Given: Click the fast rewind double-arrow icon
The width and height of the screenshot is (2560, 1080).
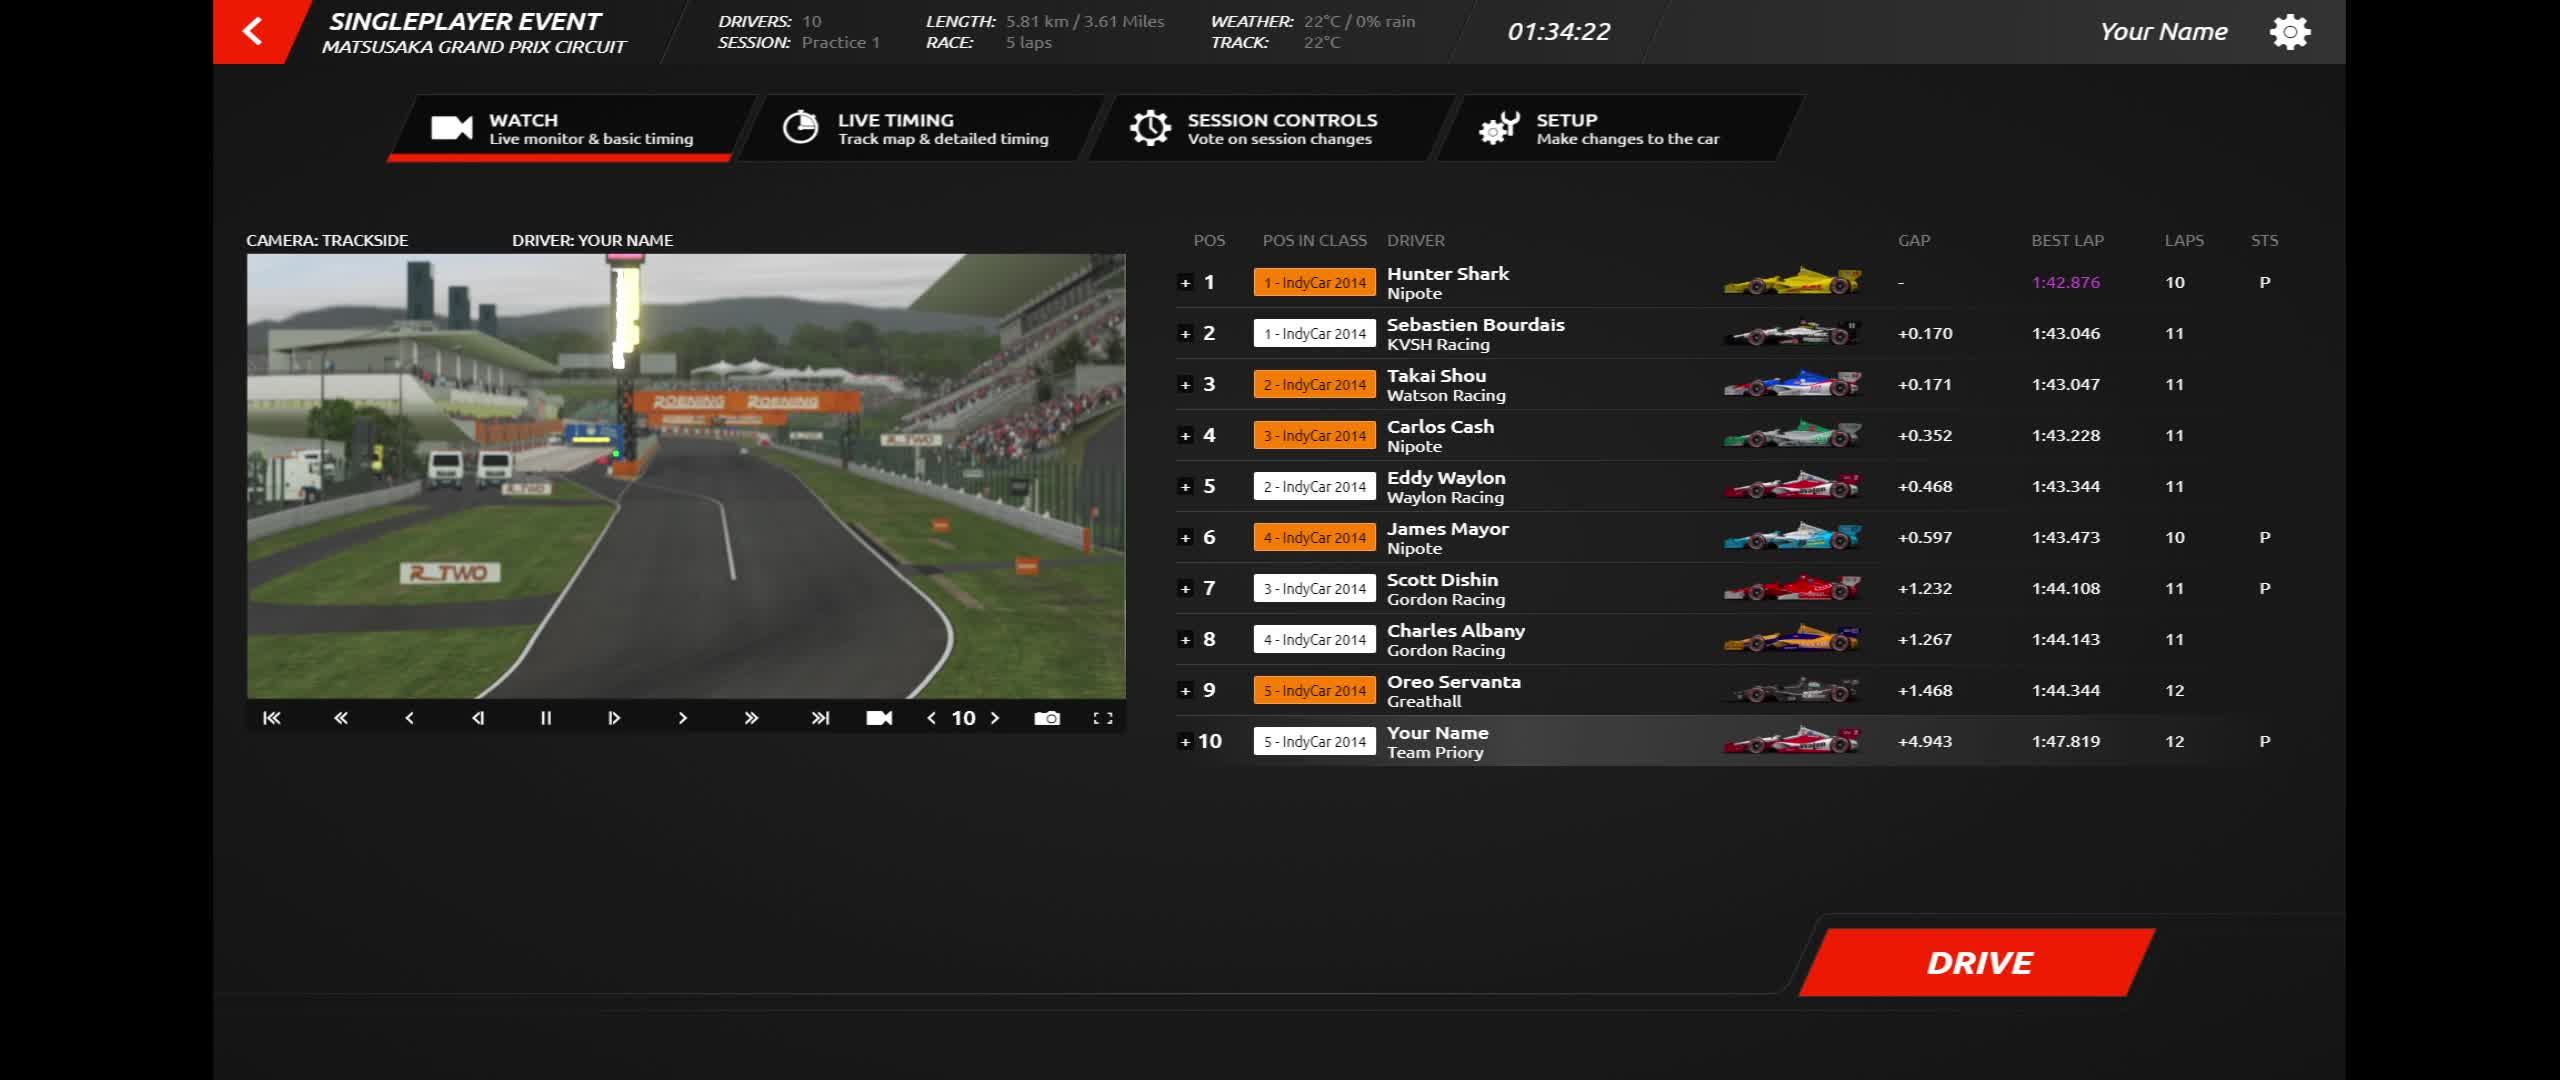Looking at the screenshot, I should coord(340,718).
